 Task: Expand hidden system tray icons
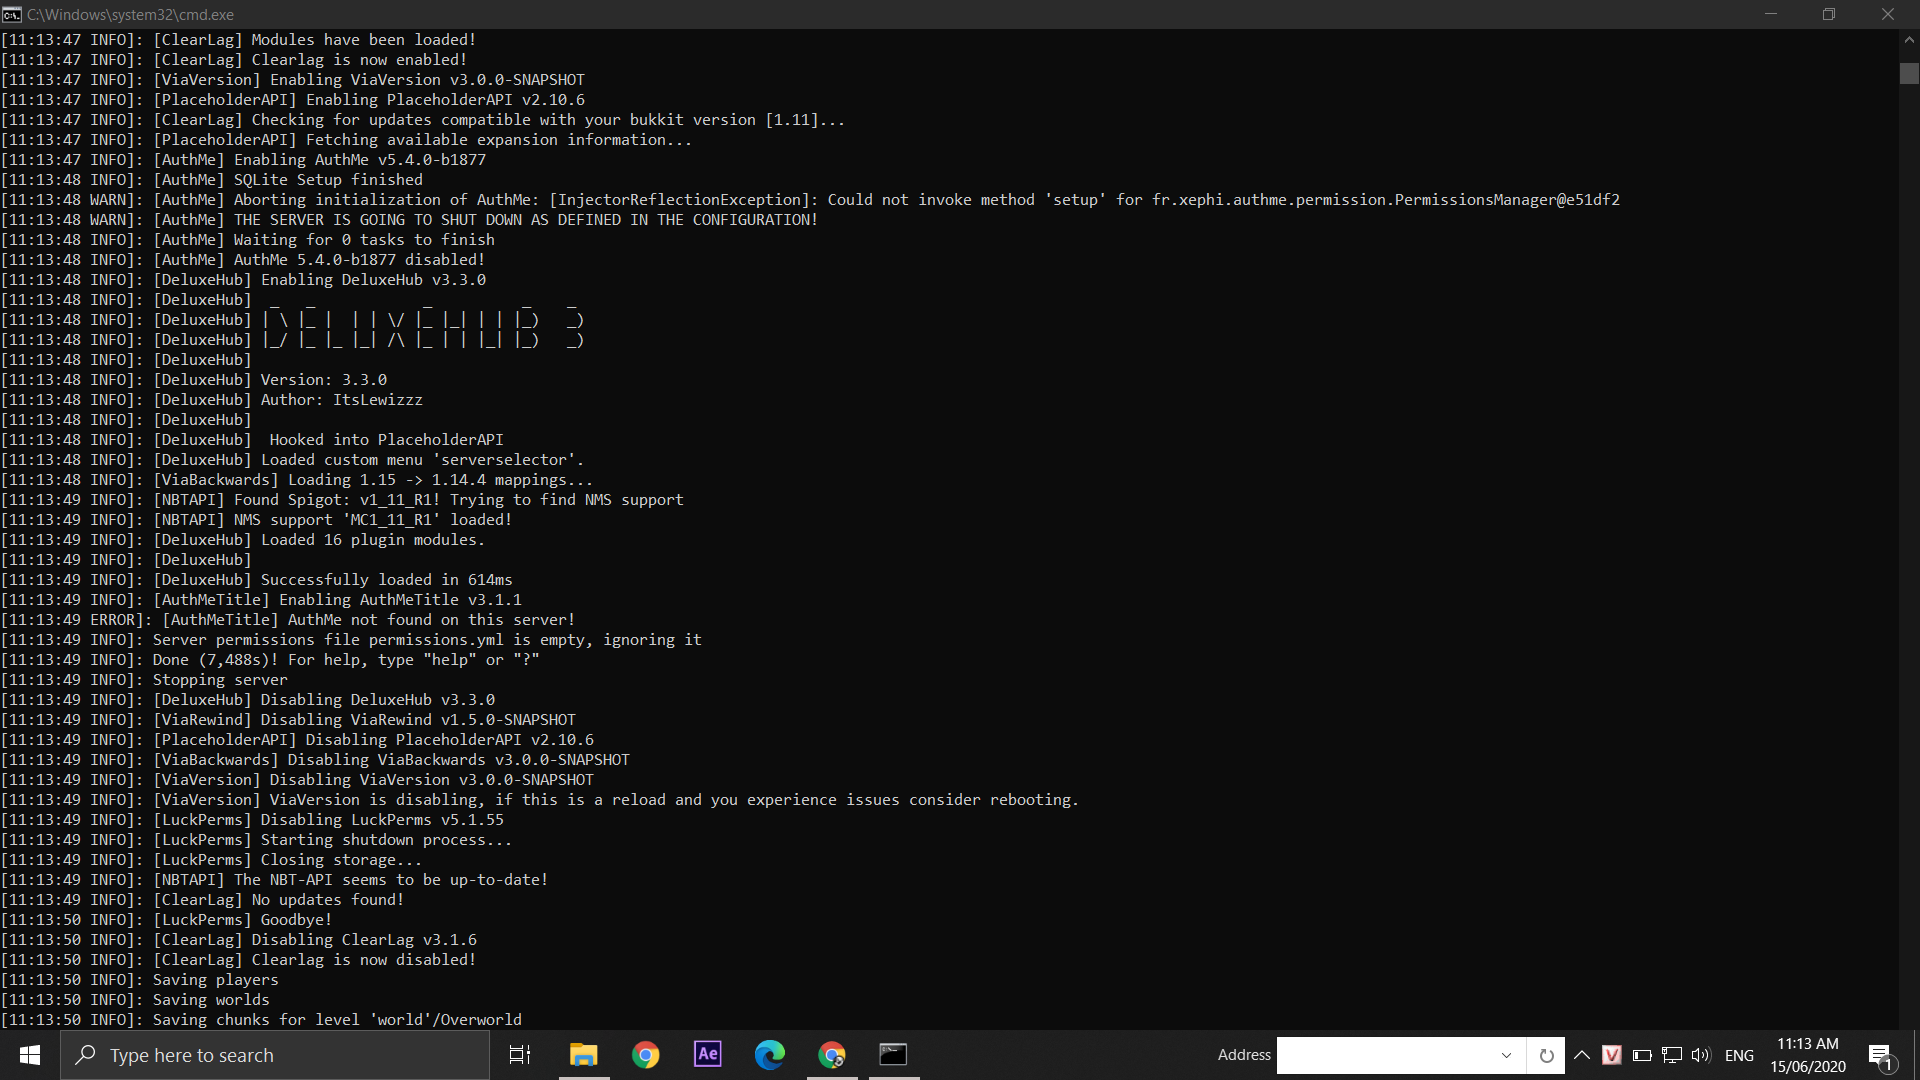[1582, 1055]
